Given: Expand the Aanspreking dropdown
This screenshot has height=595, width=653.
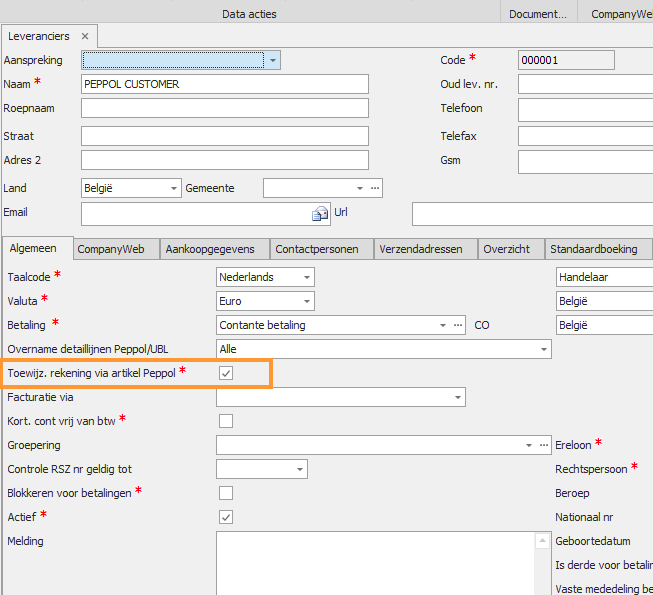Looking at the screenshot, I should point(273,61).
